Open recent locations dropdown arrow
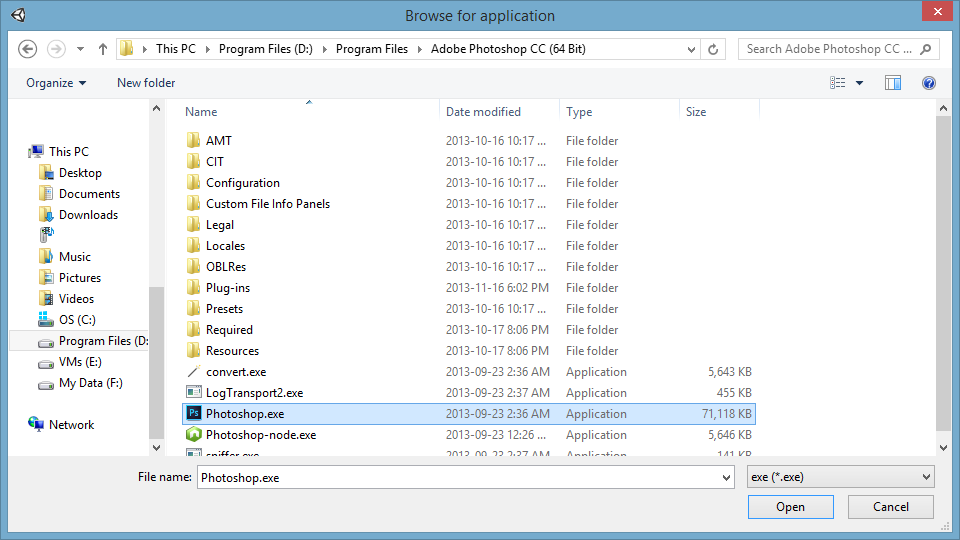 80,49
